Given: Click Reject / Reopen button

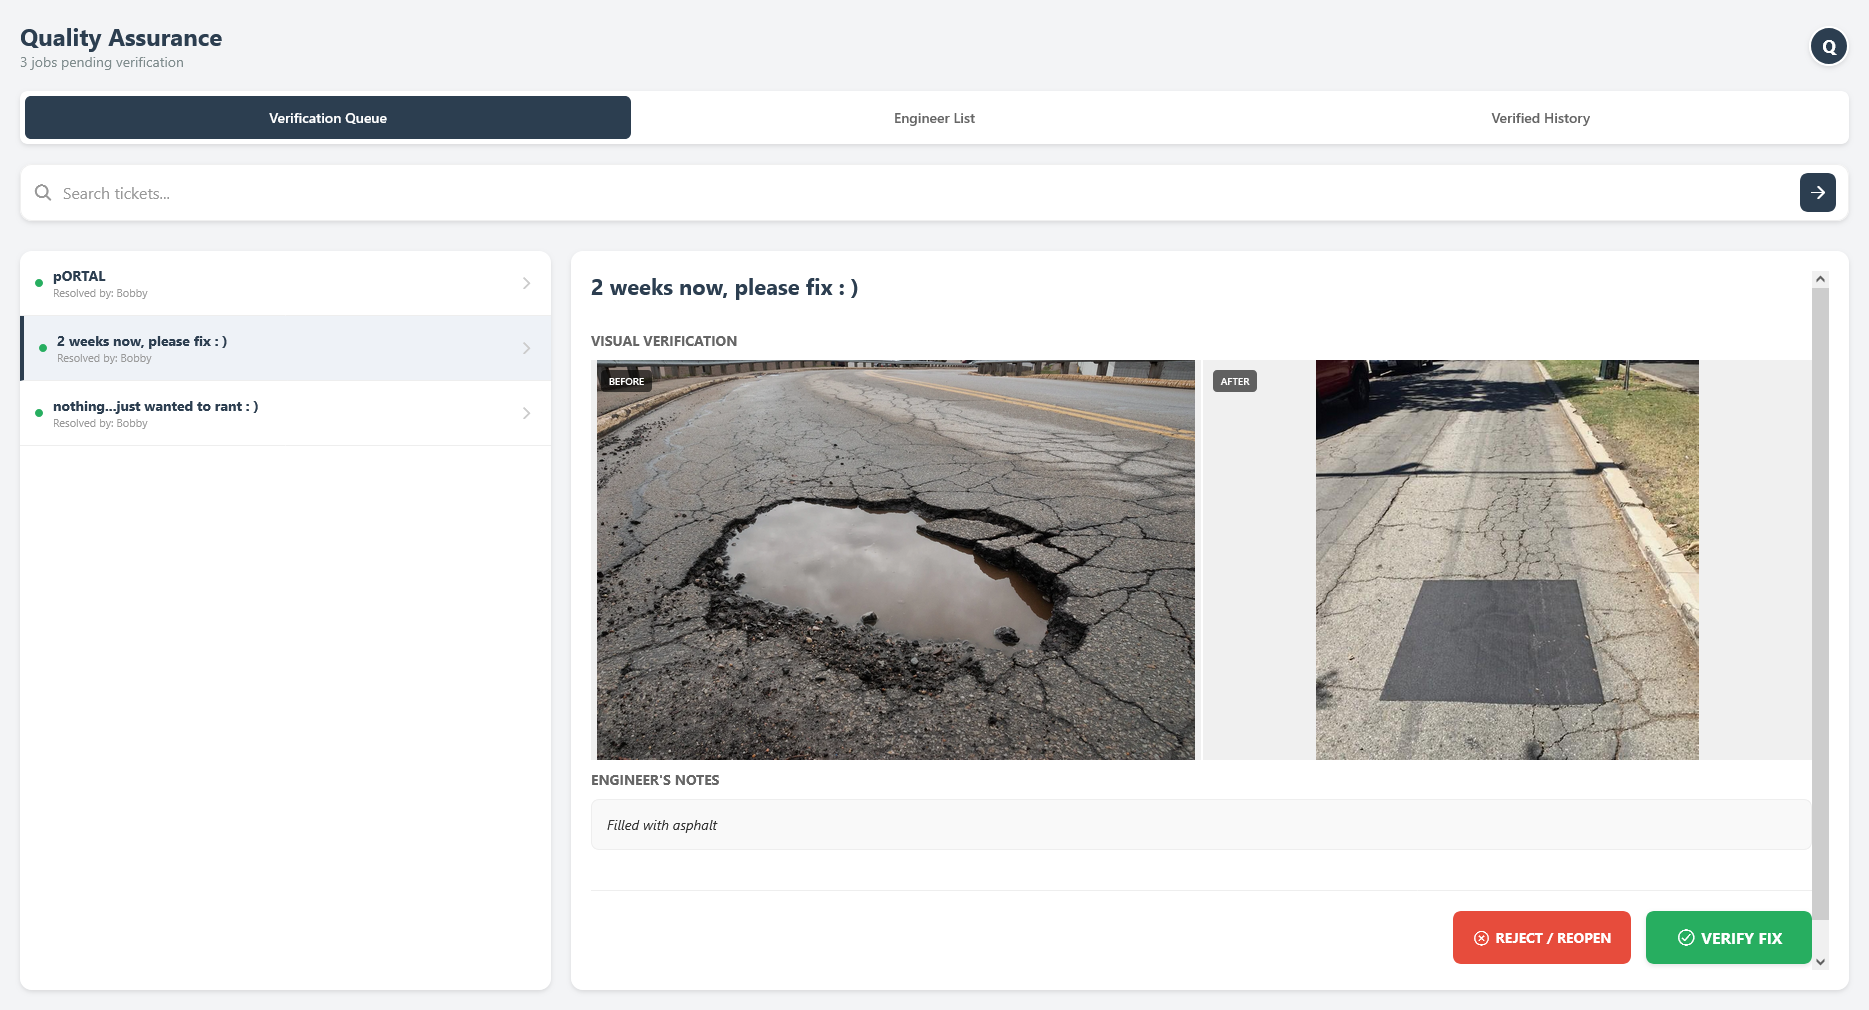Looking at the screenshot, I should pyautogui.click(x=1541, y=938).
